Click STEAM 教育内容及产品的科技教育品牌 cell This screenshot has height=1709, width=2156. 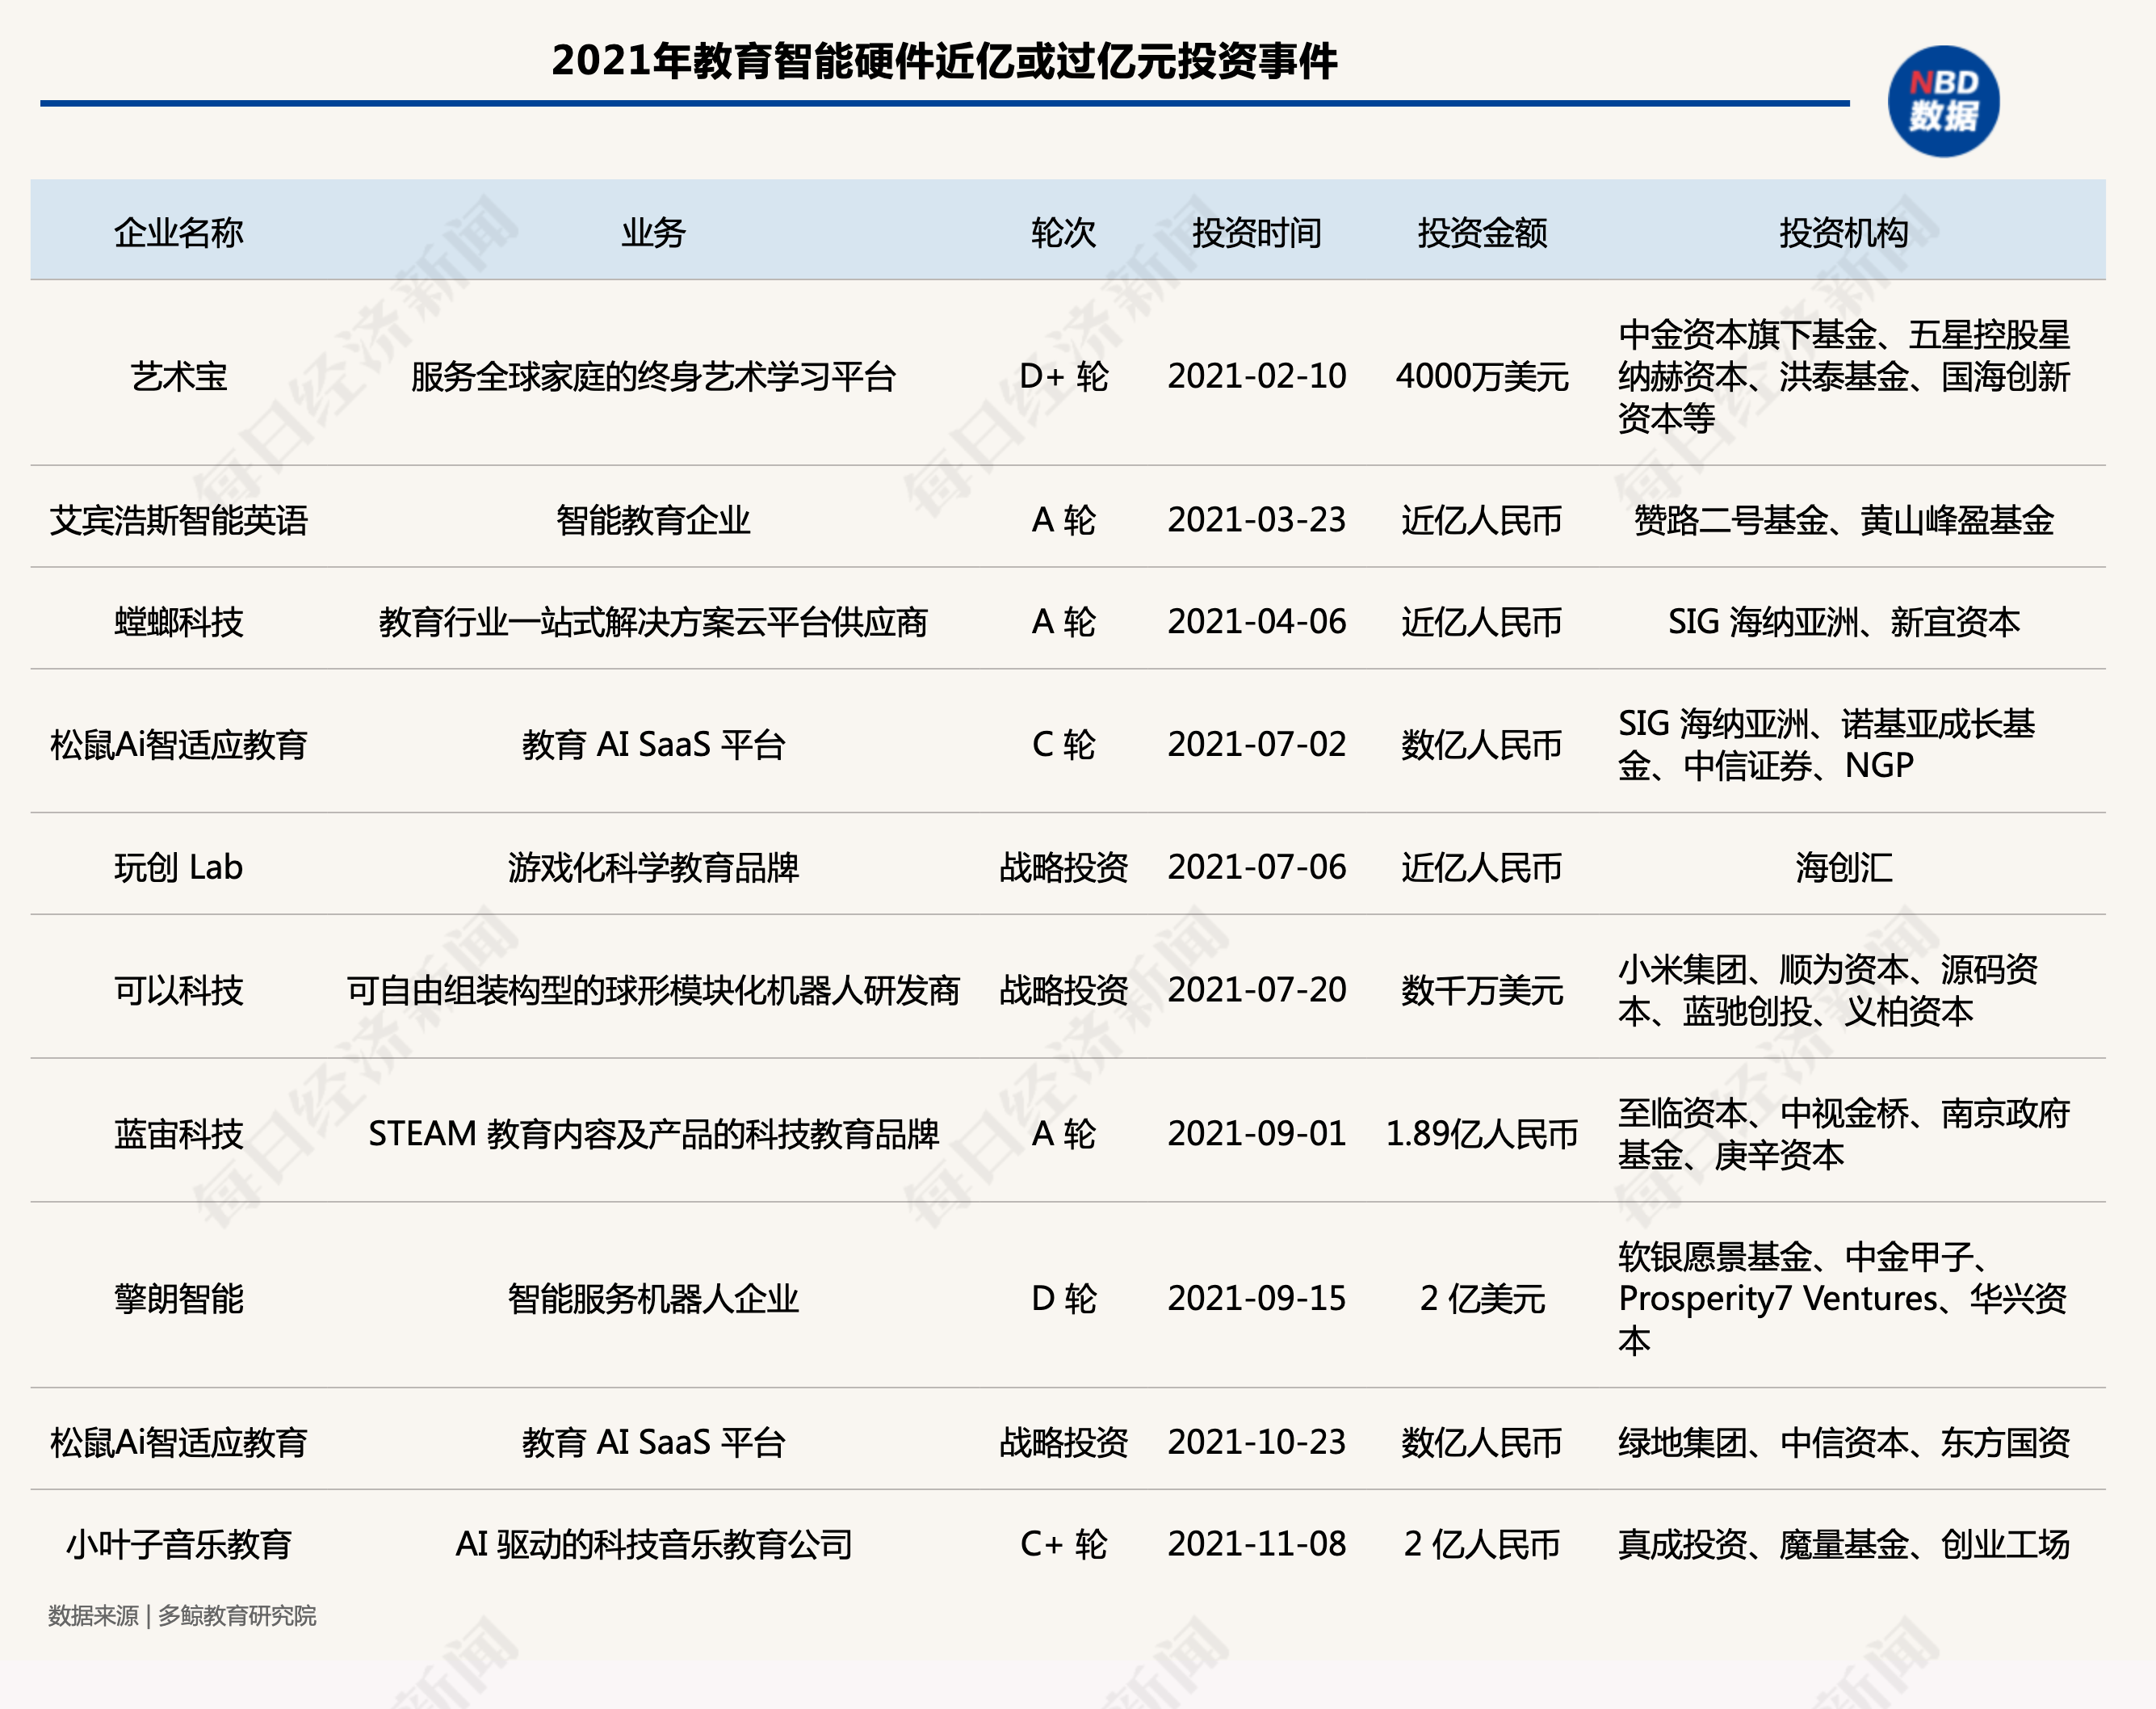[653, 1135]
